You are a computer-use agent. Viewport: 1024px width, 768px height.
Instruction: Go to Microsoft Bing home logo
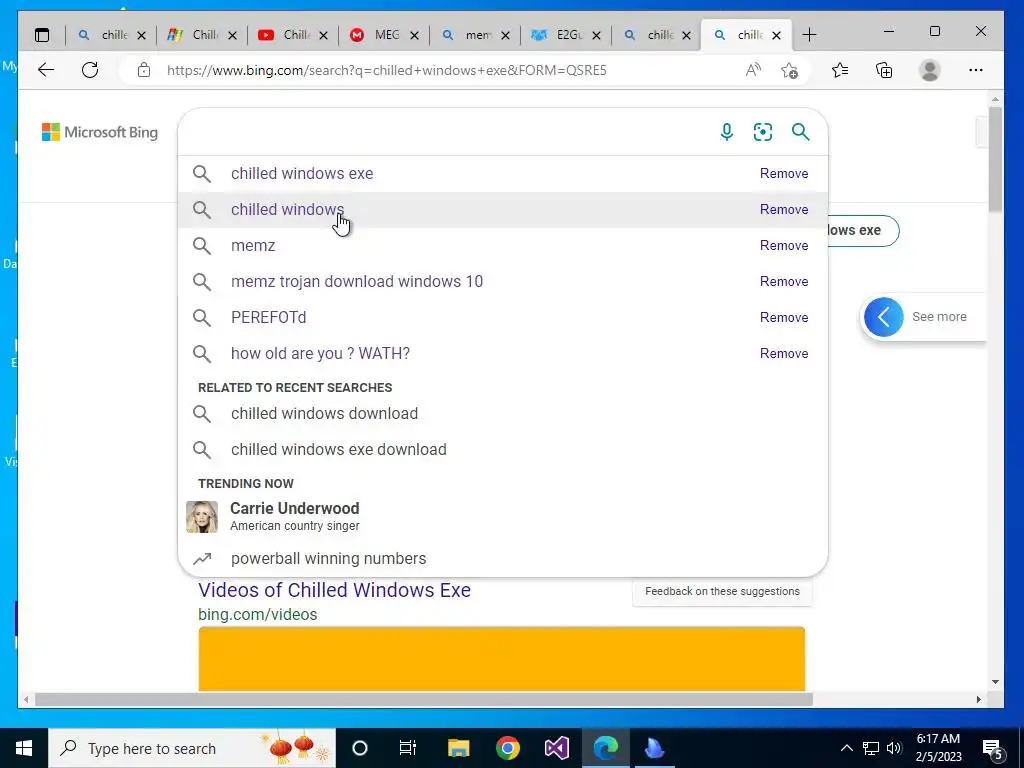click(x=100, y=132)
